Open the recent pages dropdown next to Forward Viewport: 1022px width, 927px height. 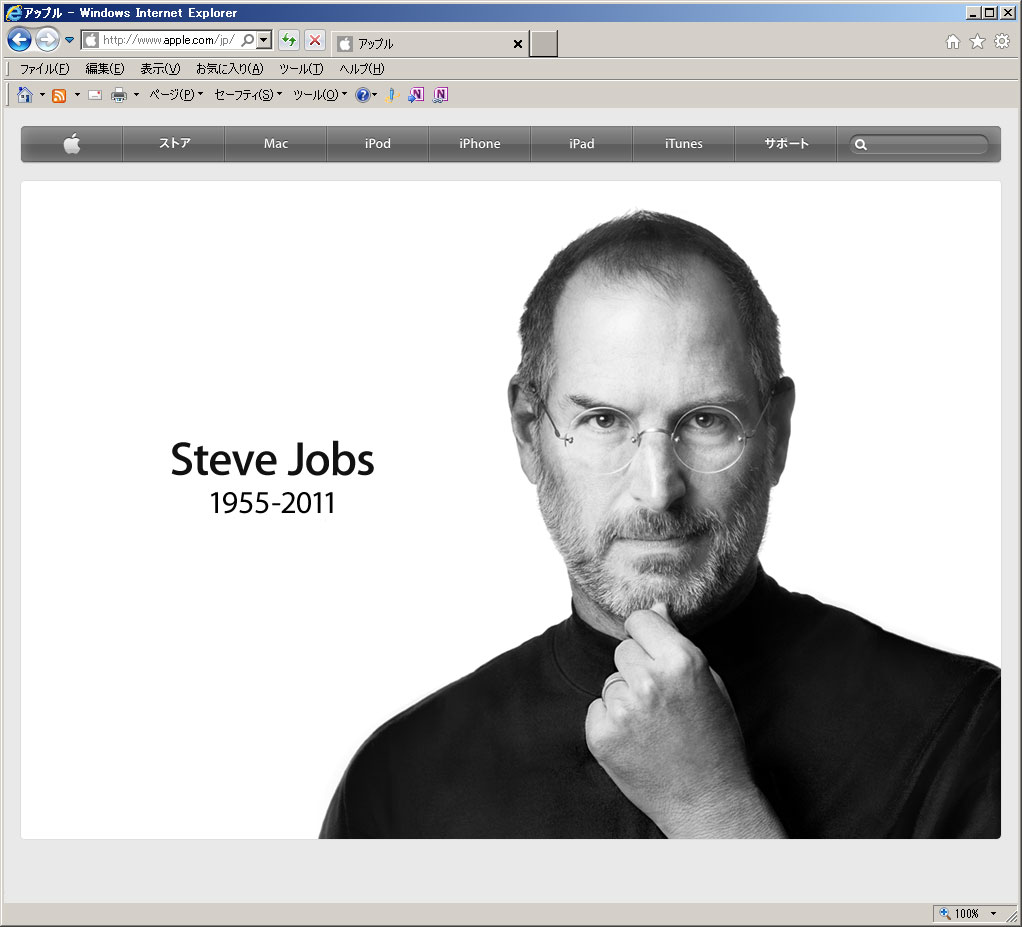[69, 40]
